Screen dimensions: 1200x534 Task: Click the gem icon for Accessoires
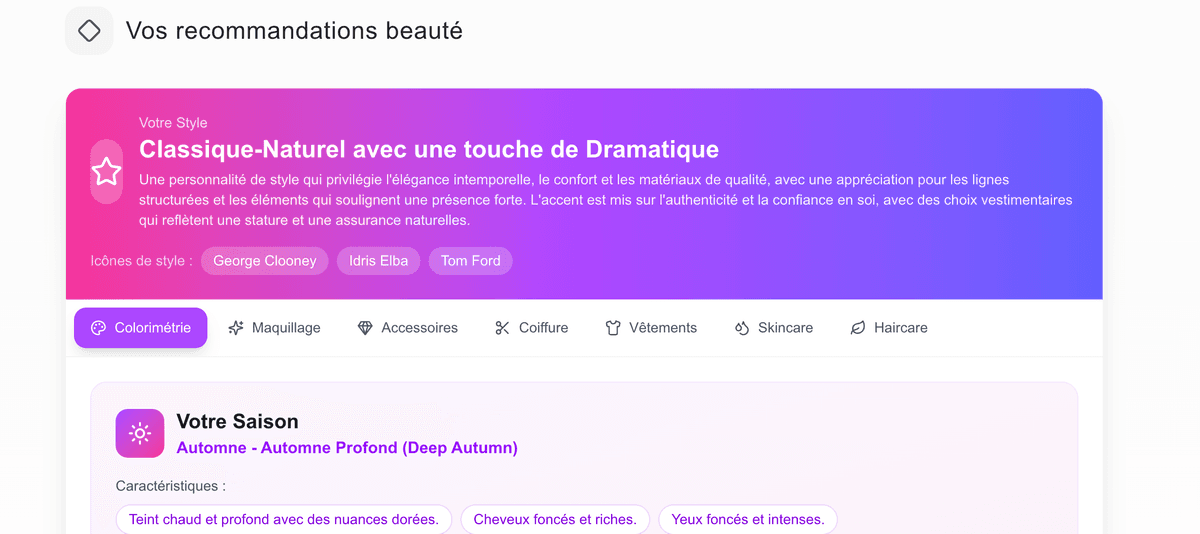click(365, 328)
